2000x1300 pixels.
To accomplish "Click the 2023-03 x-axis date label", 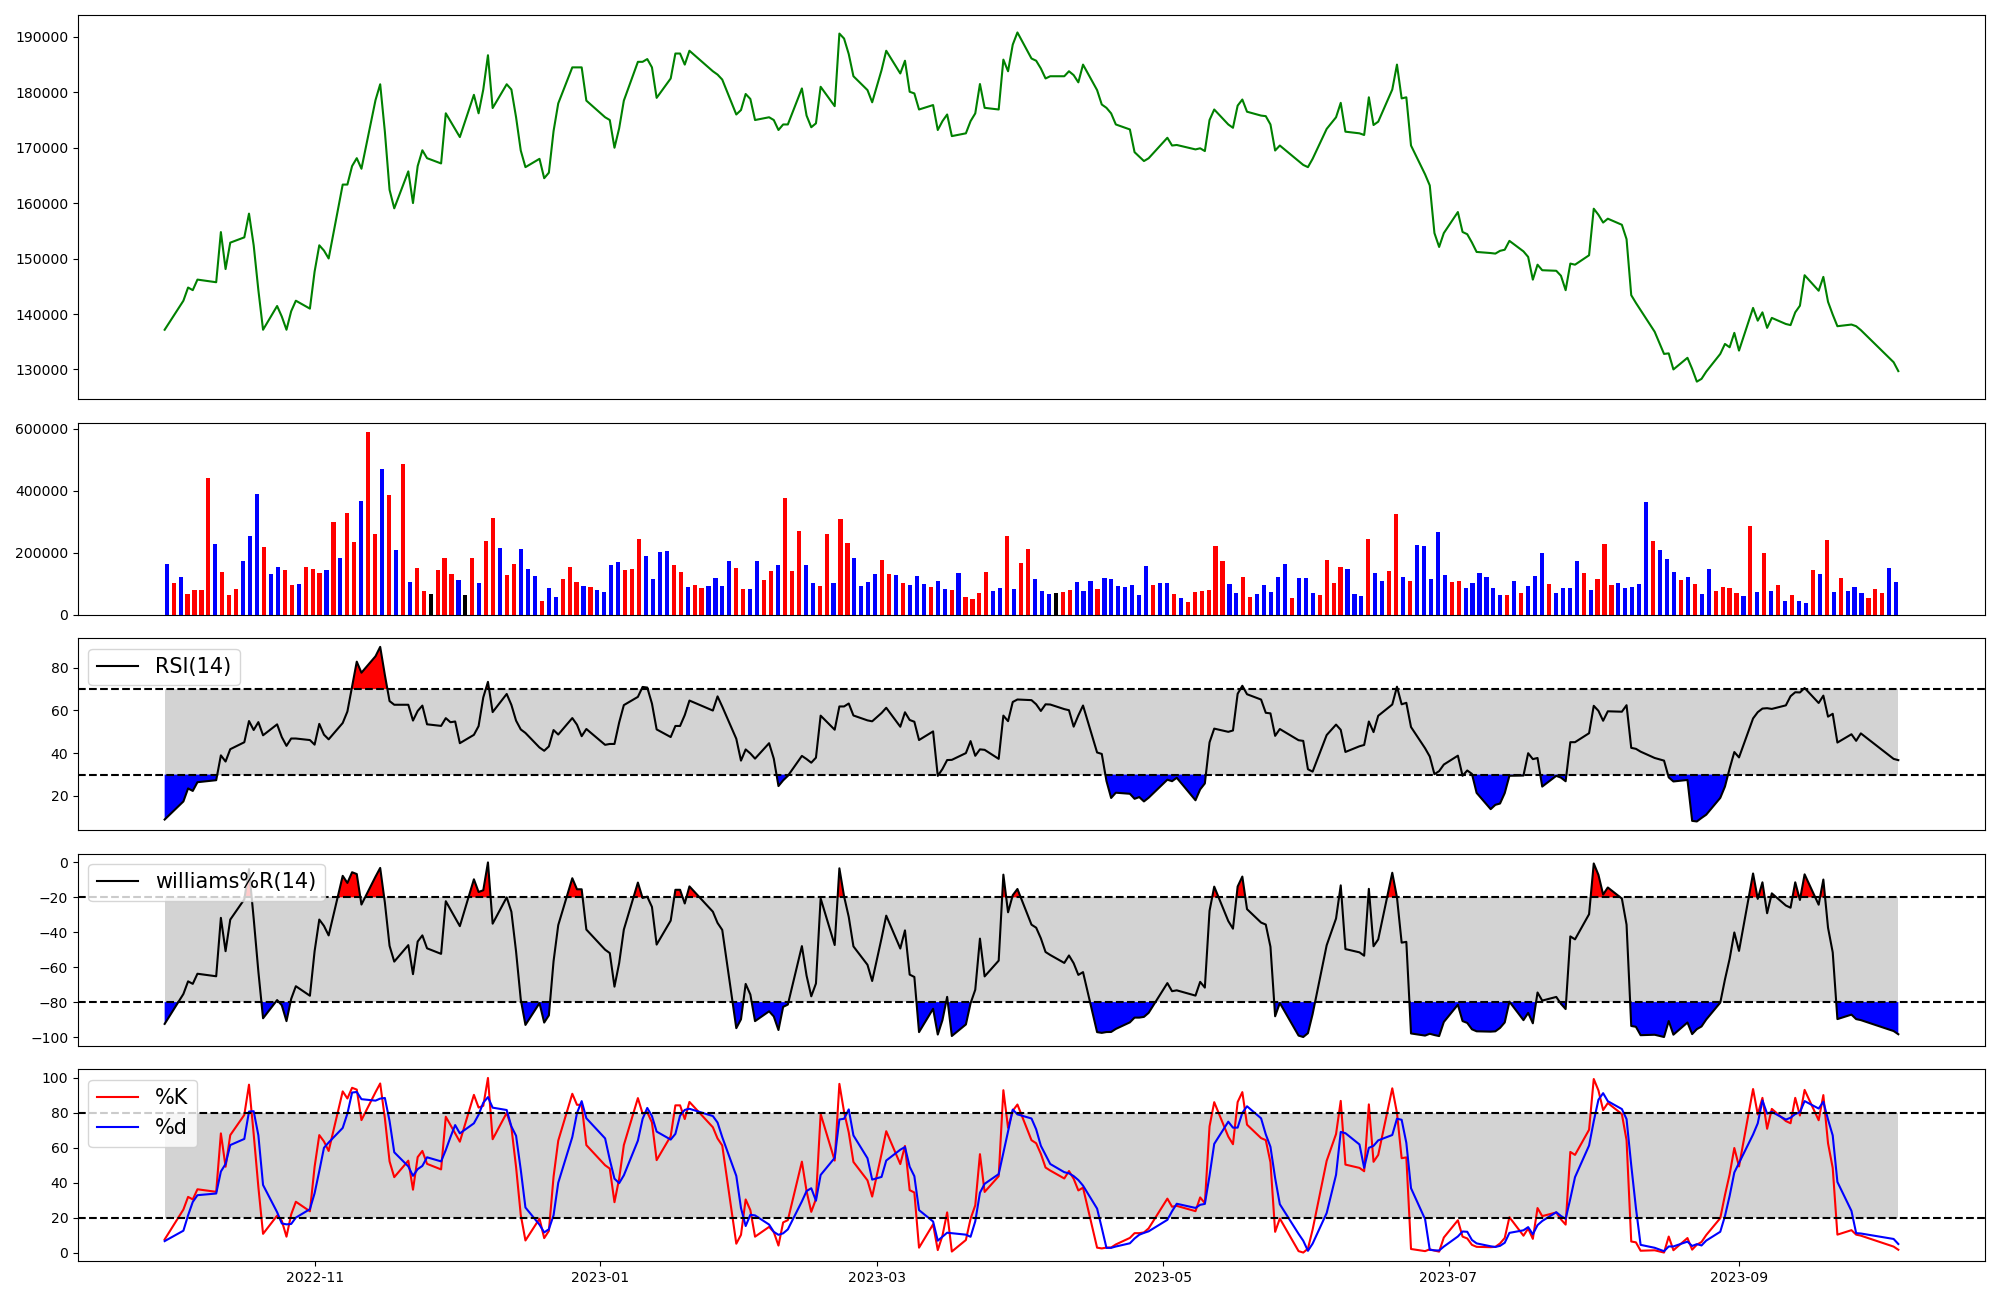I will tap(877, 1277).
